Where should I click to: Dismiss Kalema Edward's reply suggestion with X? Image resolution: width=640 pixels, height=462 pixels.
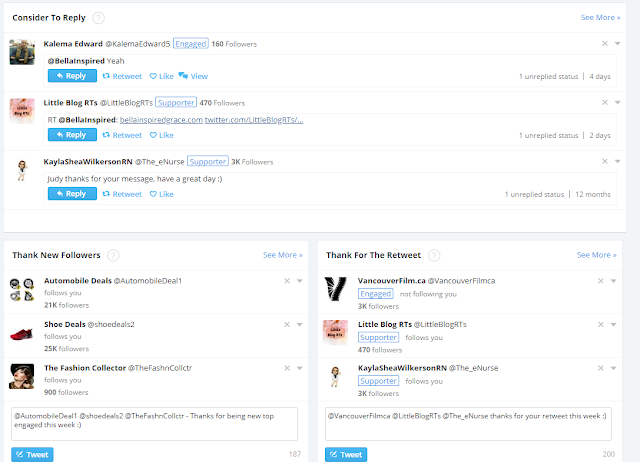click(x=605, y=44)
